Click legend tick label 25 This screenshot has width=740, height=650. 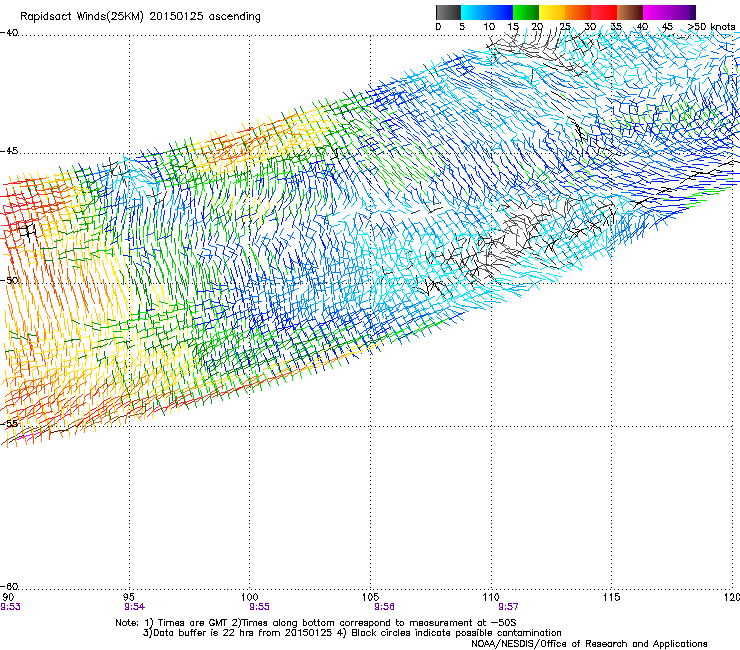pyautogui.click(x=565, y=27)
